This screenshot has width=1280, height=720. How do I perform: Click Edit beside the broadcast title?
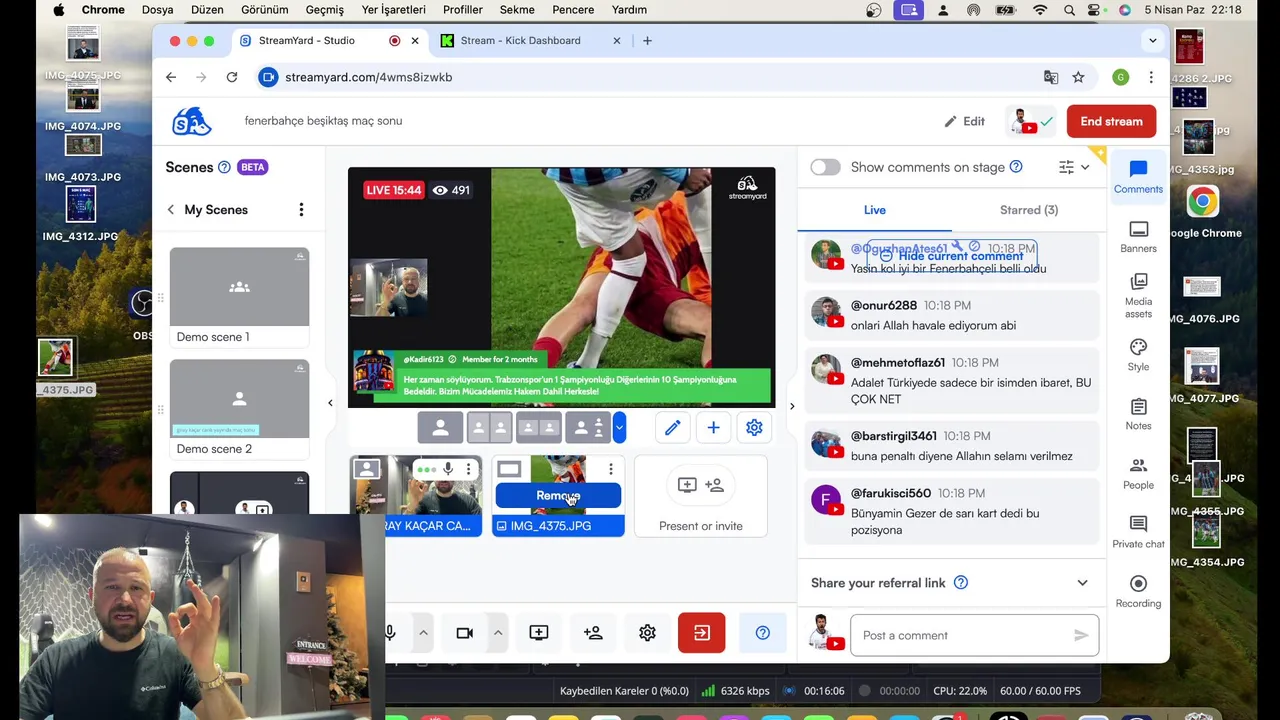coord(964,121)
